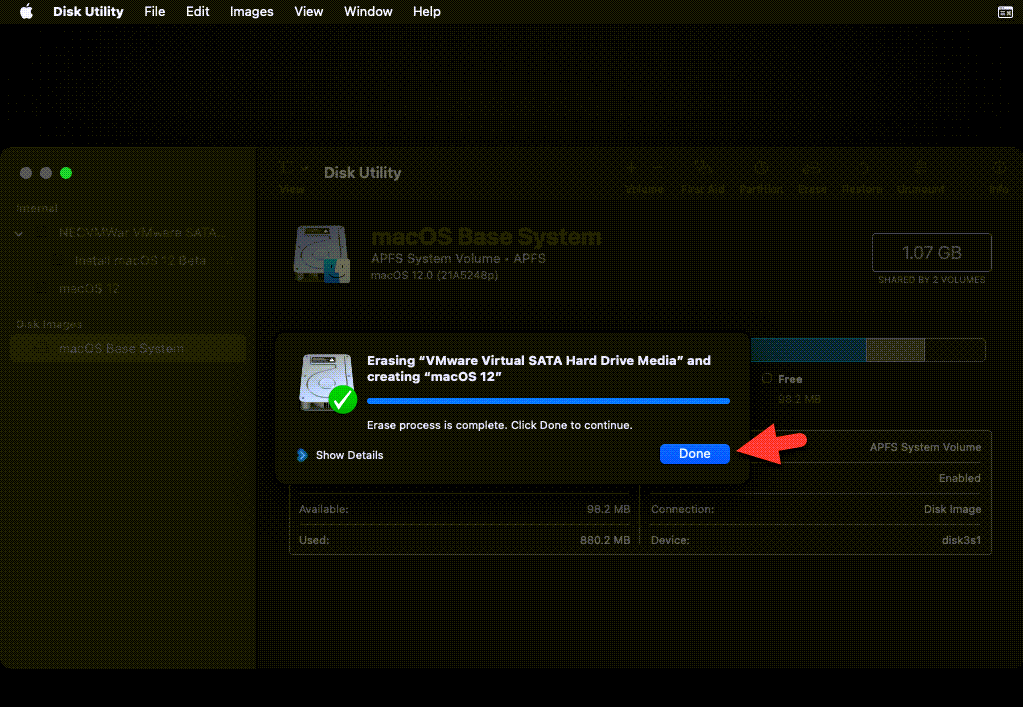Expand Show Details disclosure arrow
The height and width of the screenshot is (707, 1023).
click(x=302, y=455)
